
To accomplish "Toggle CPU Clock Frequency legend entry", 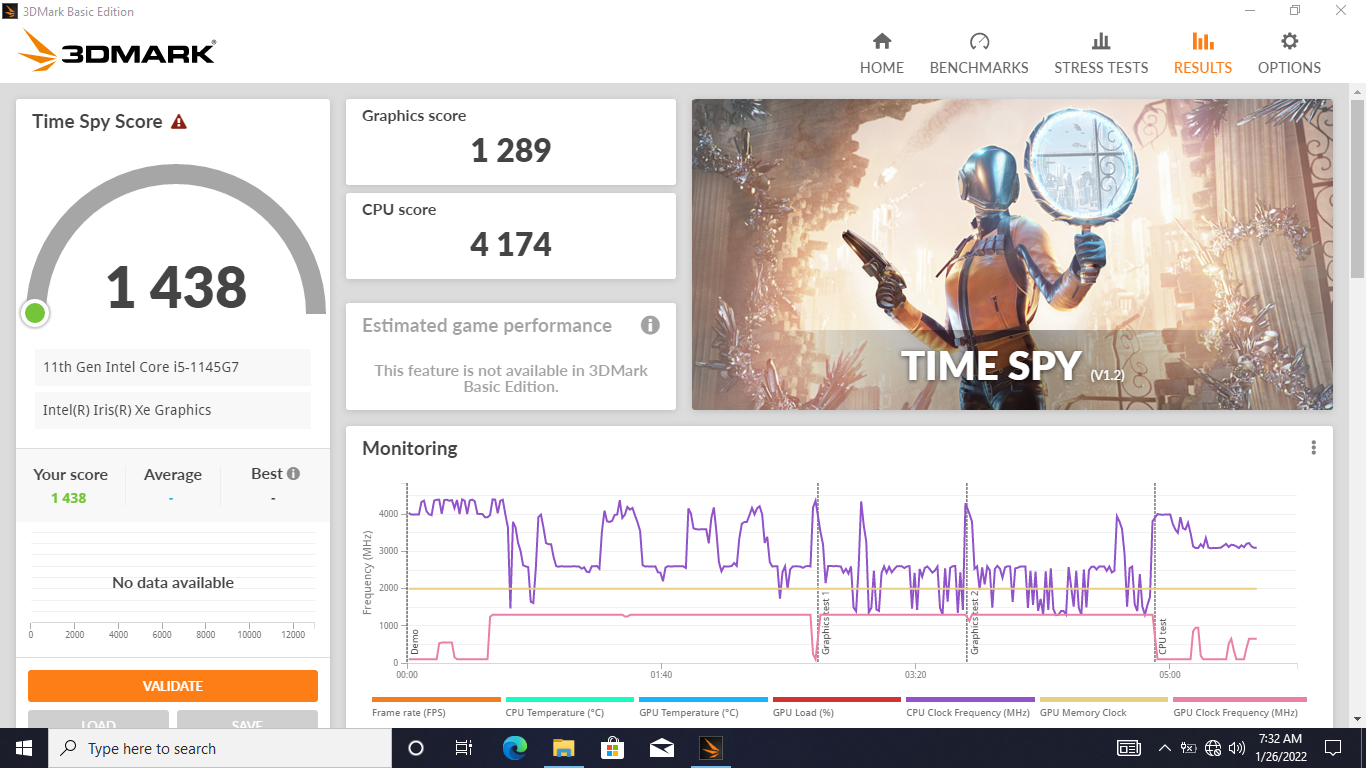I will pos(970,707).
